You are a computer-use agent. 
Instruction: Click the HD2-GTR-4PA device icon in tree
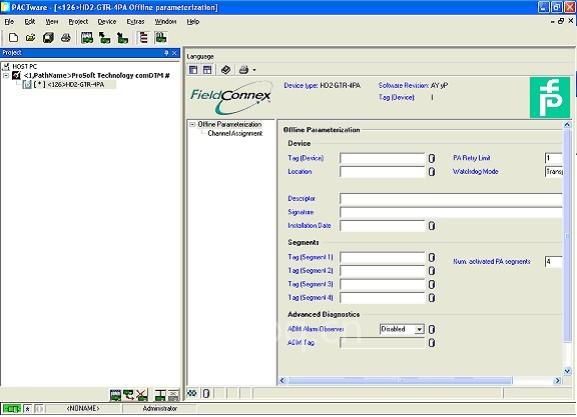[27, 85]
